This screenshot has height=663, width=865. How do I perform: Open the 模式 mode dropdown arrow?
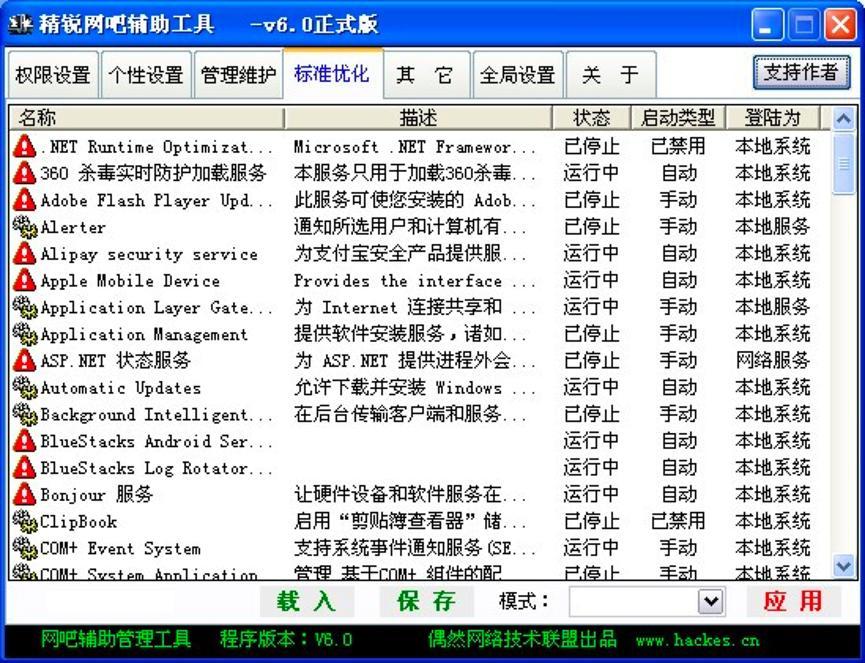711,601
